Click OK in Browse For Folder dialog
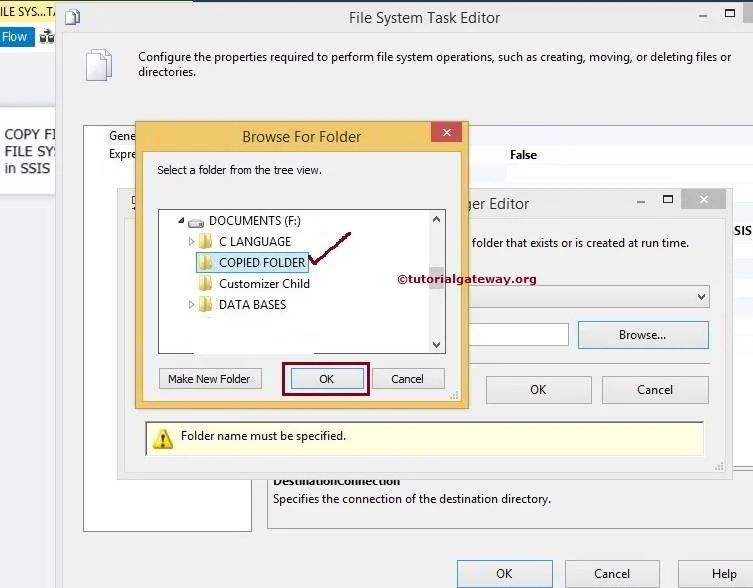The height and width of the screenshot is (588, 753). 327,379
